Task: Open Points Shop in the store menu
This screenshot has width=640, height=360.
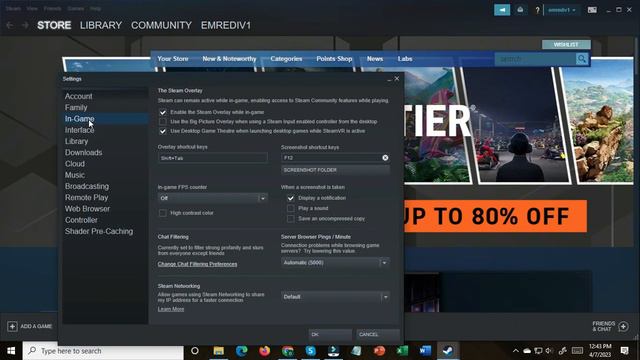Action: pyautogui.click(x=334, y=59)
